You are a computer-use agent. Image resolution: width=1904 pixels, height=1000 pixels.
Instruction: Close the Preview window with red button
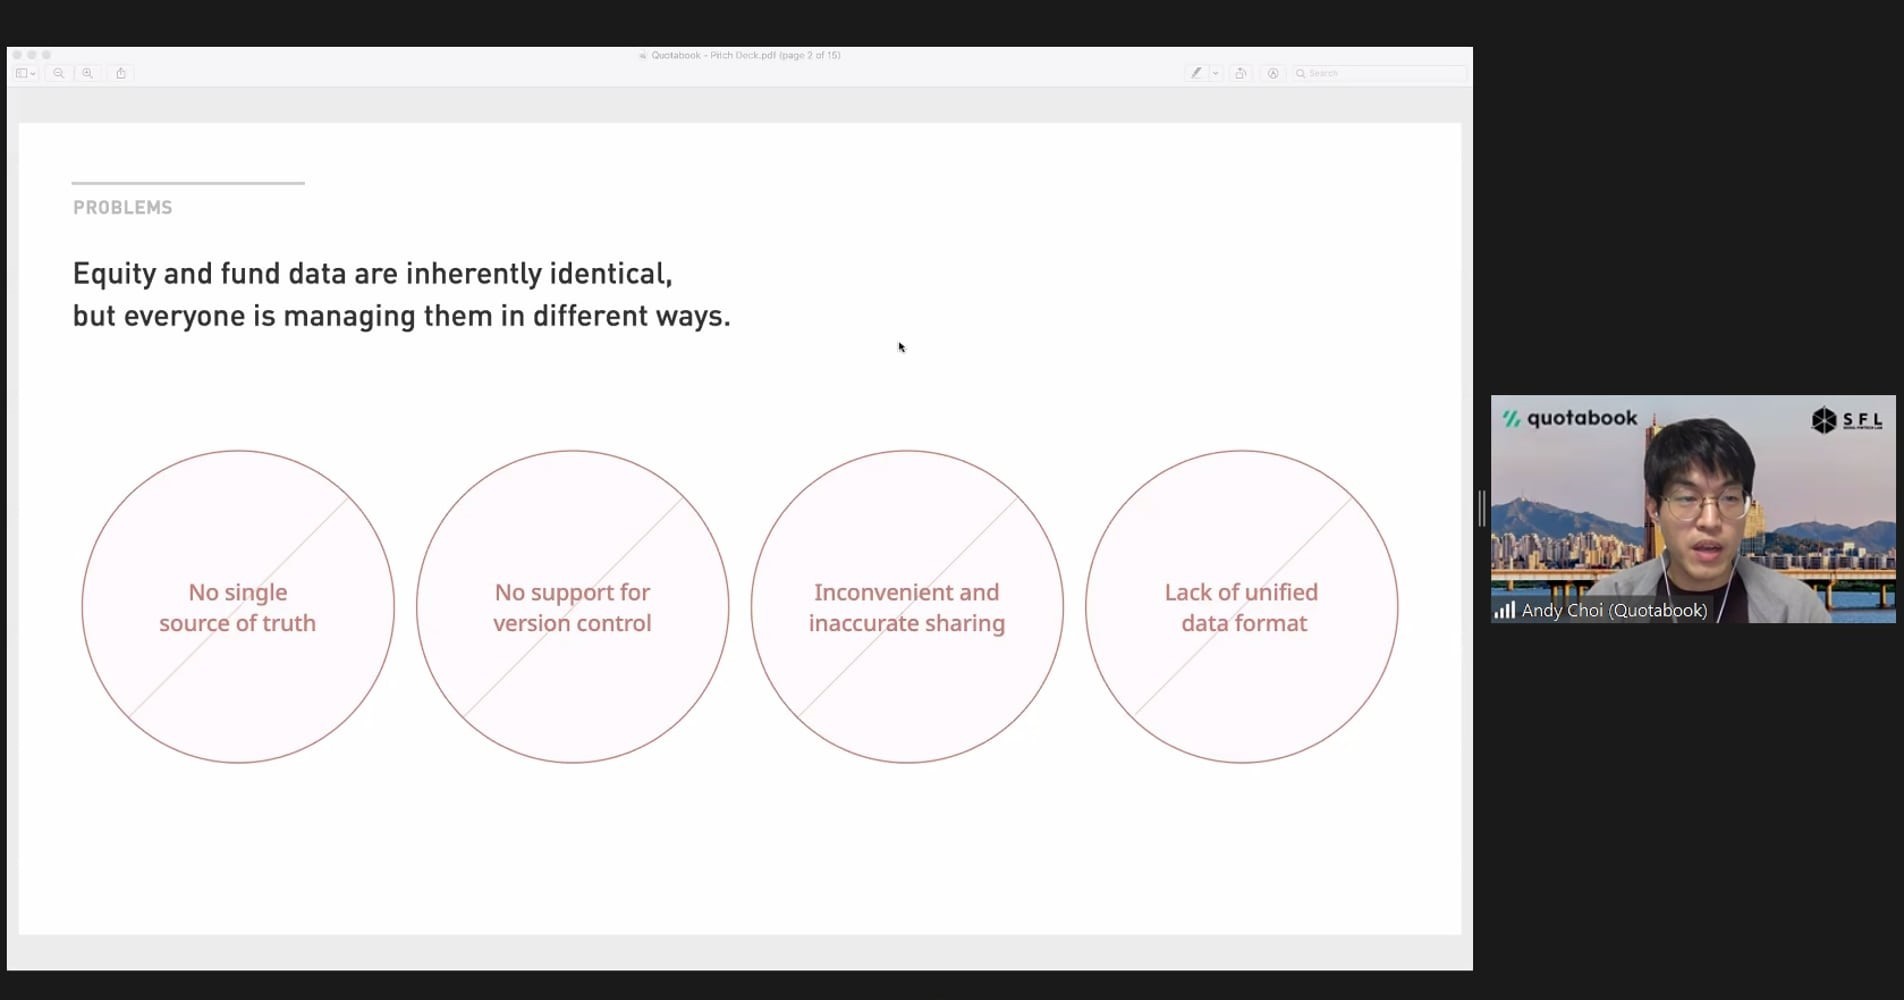pyautogui.click(x=17, y=55)
